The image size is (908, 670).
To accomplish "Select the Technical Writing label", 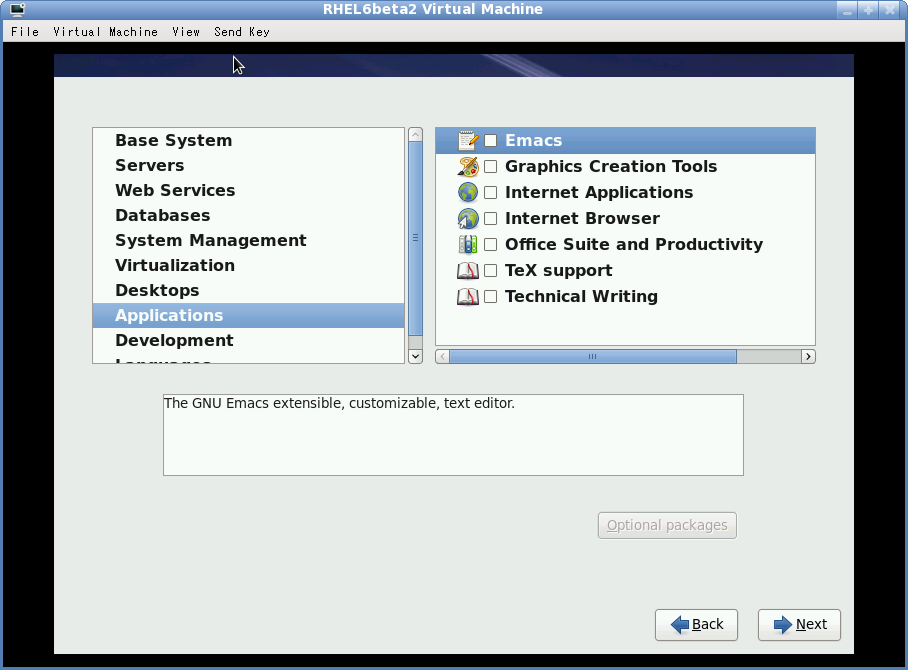I will click(x=581, y=296).
